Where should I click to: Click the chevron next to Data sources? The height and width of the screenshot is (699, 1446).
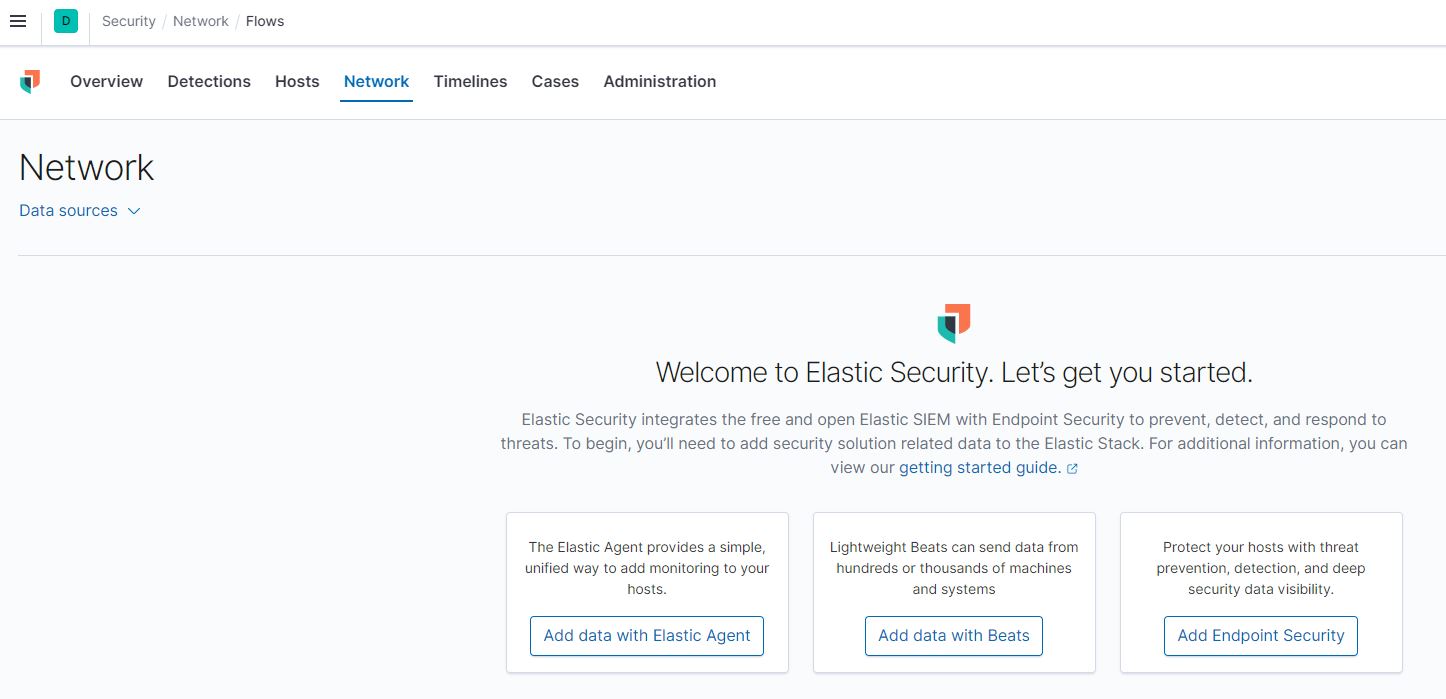[134, 211]
